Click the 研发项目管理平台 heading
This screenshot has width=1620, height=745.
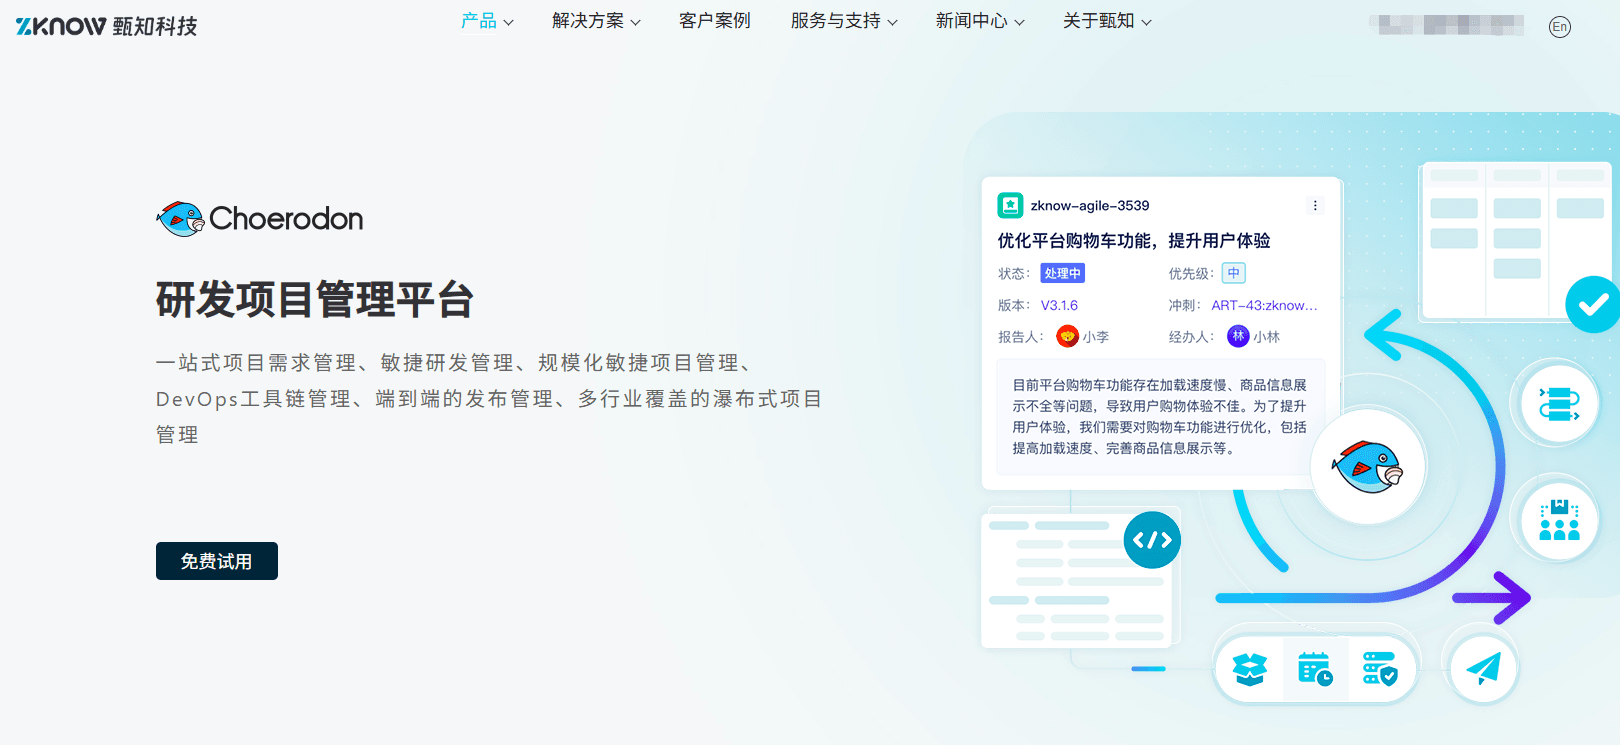point(315,300)
